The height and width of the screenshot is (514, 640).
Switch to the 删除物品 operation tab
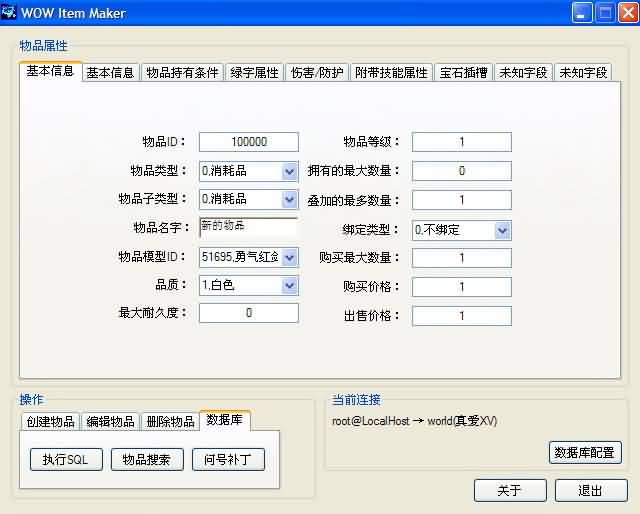coord(170,422)
